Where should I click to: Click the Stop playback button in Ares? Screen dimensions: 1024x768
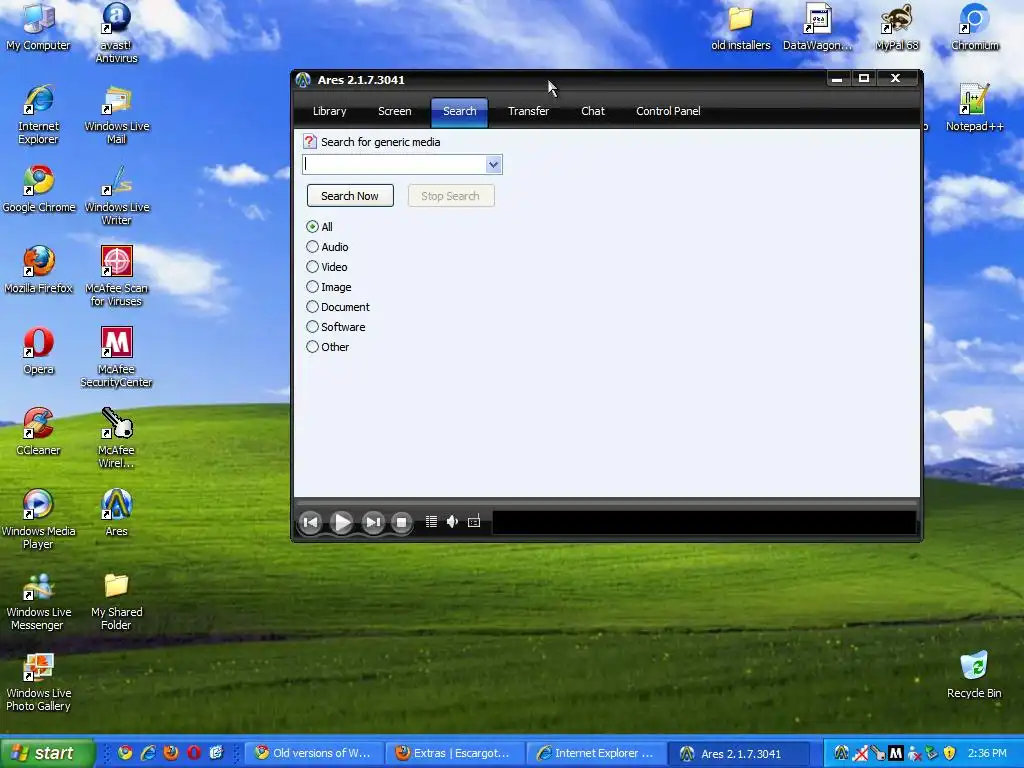(402, 522)
